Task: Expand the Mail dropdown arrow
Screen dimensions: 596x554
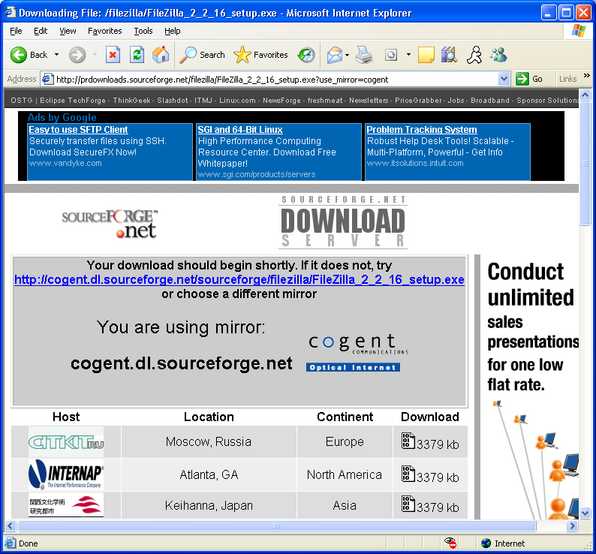Action: click(x=347, y=55)
